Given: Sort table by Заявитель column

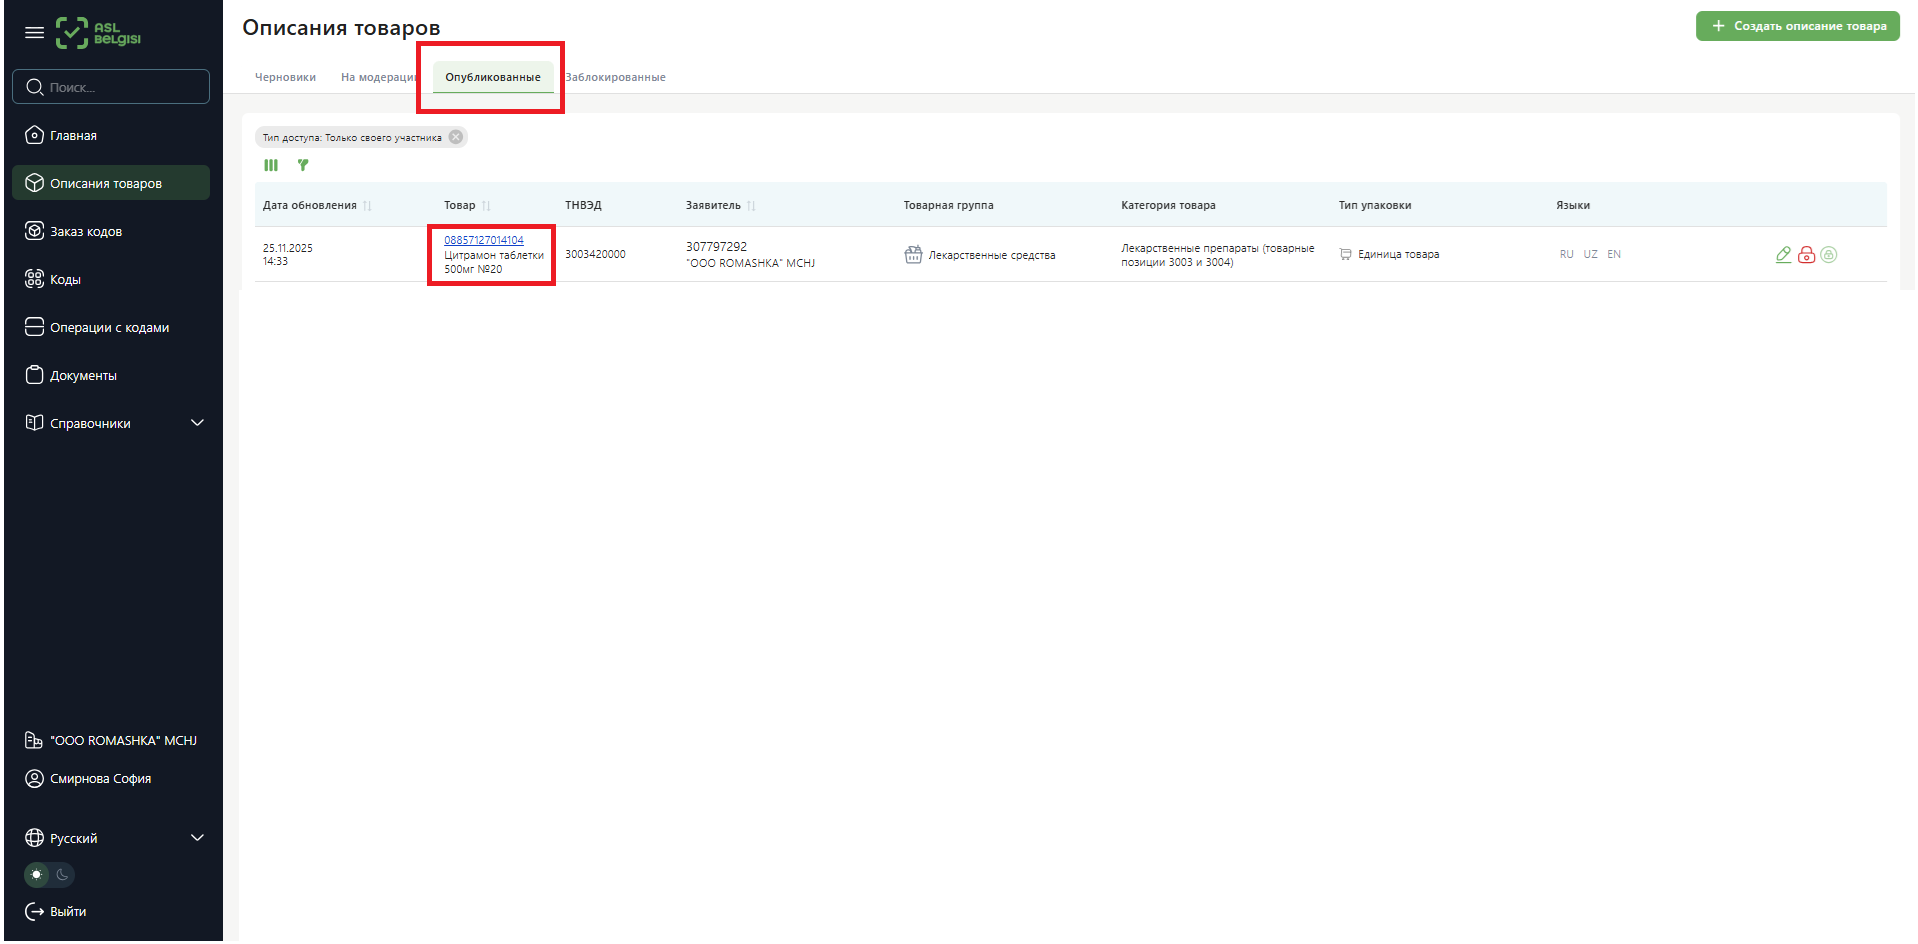Looking at the screenshot, I should [751, 206].
